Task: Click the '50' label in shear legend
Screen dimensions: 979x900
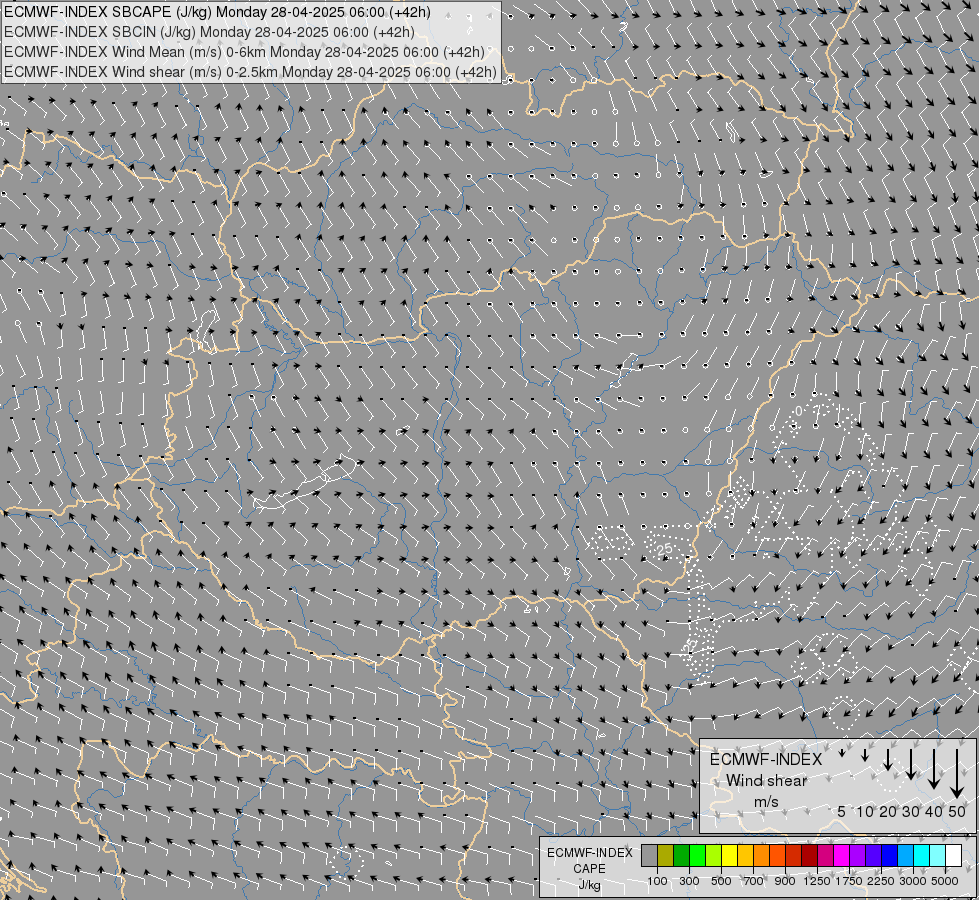Action: click(957, 811)
